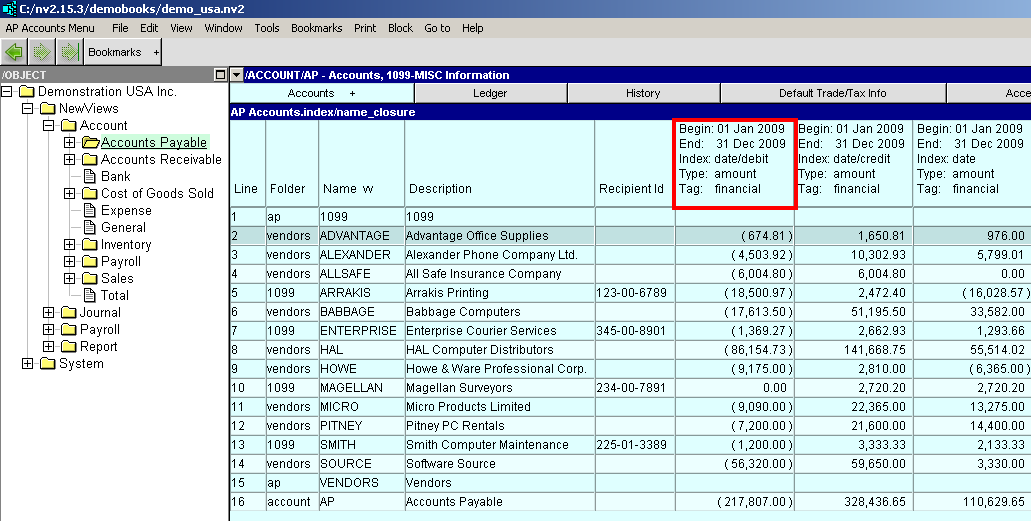Open the Tools menu
1031x521 pixels.
[267, 28]
